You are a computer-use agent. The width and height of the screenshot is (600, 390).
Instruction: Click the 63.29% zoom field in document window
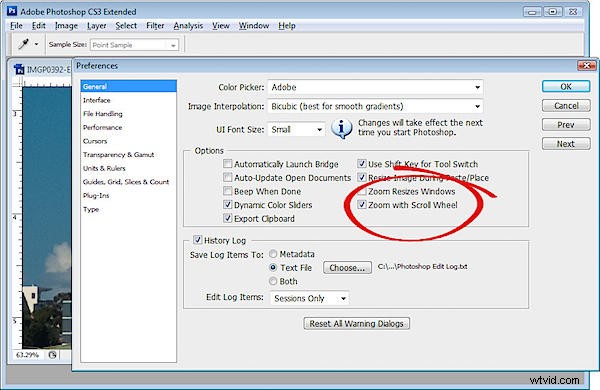pos(27,355)
